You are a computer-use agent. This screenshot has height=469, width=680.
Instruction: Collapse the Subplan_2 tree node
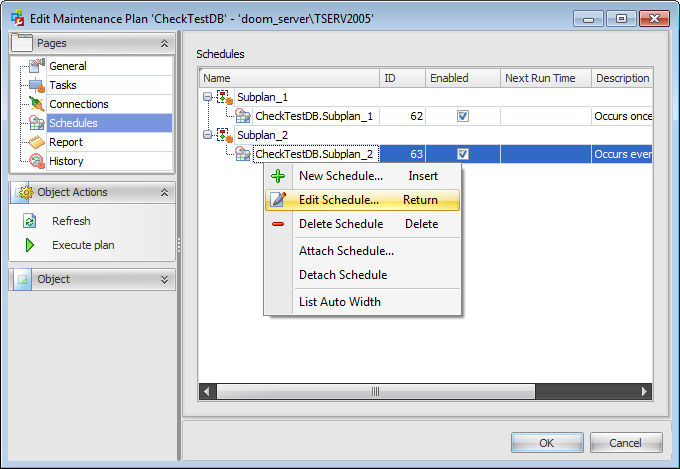click(207, 135)
